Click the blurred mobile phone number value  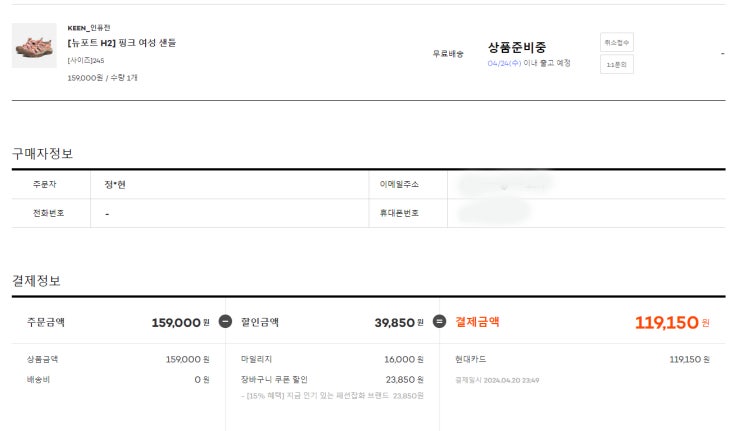point(493,212)
